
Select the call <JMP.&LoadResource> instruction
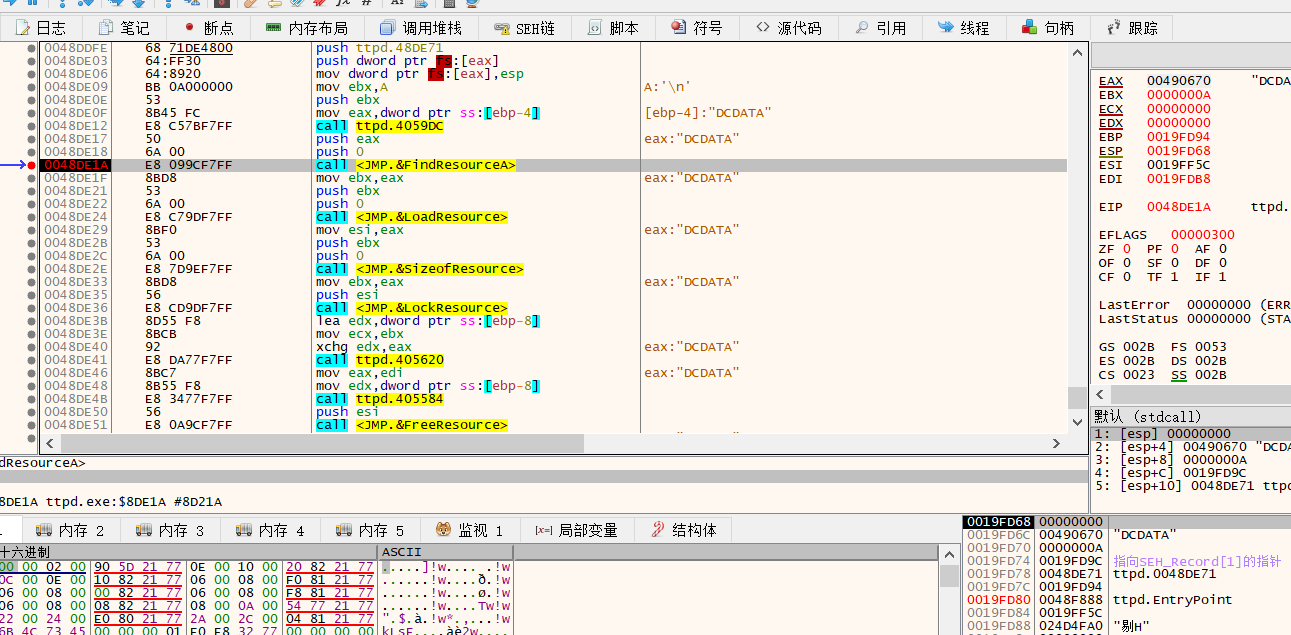click(411, 217)
